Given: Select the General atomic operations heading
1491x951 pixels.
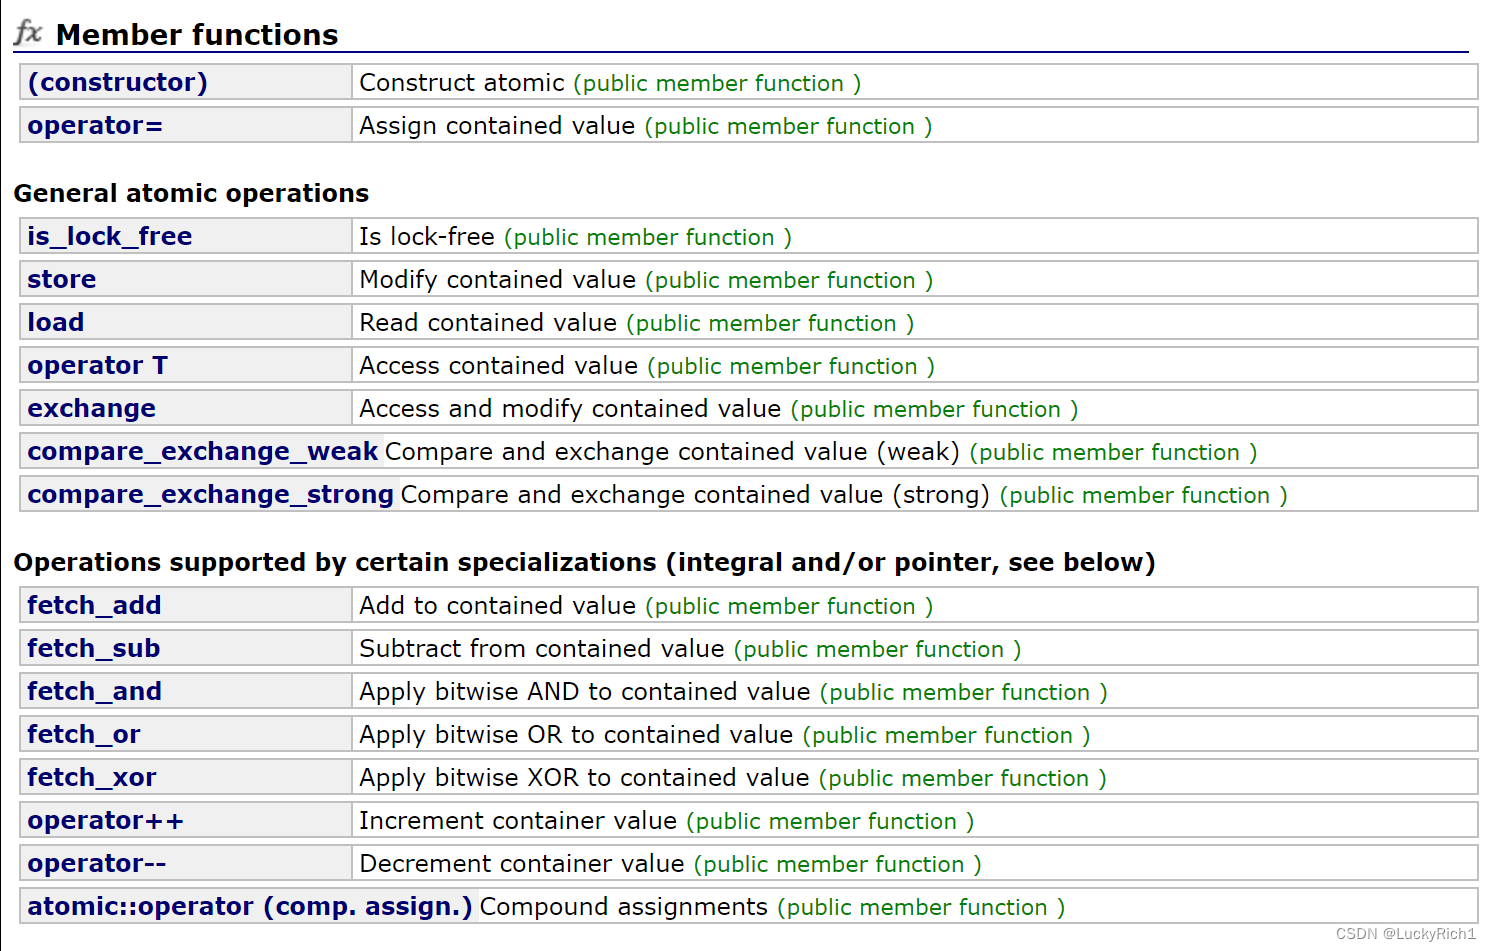Looking at the screenshot, I should pyautogui.click(x=191, y=193).
